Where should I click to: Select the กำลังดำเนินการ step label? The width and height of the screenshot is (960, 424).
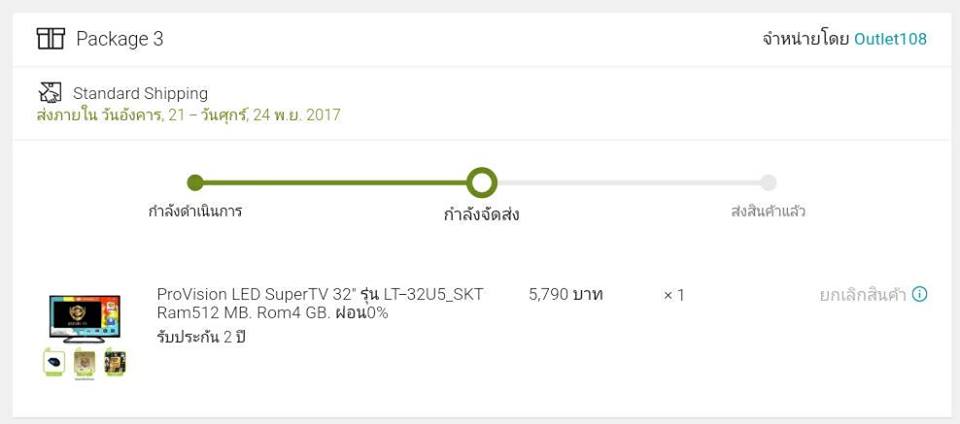point(195,211)
